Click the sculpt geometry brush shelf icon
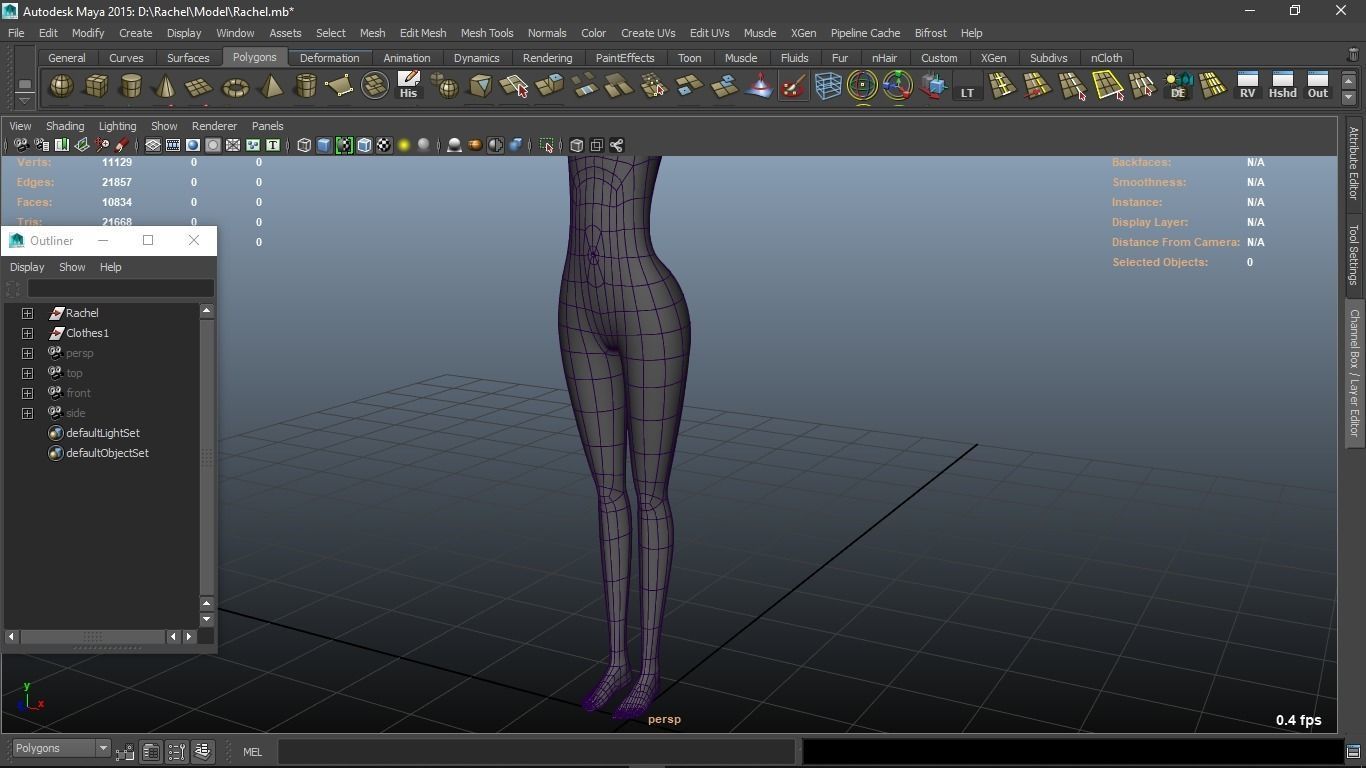 (x=793, y=87)
